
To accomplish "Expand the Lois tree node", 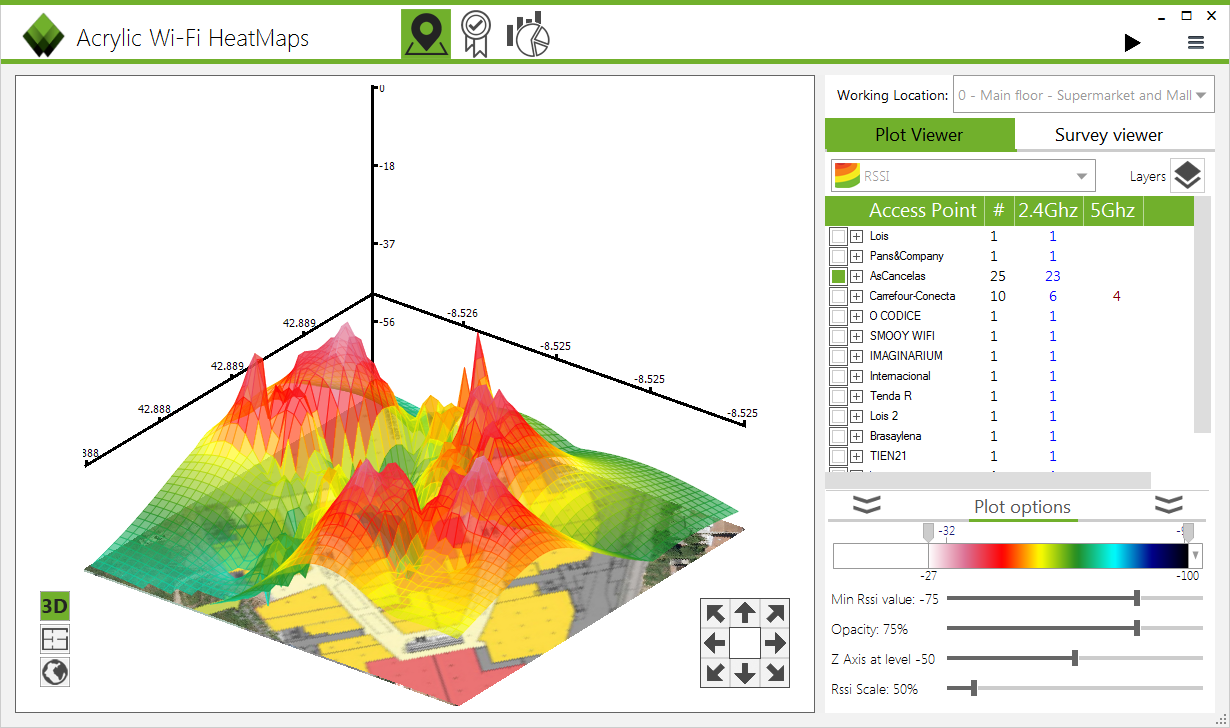I will 857,236.
